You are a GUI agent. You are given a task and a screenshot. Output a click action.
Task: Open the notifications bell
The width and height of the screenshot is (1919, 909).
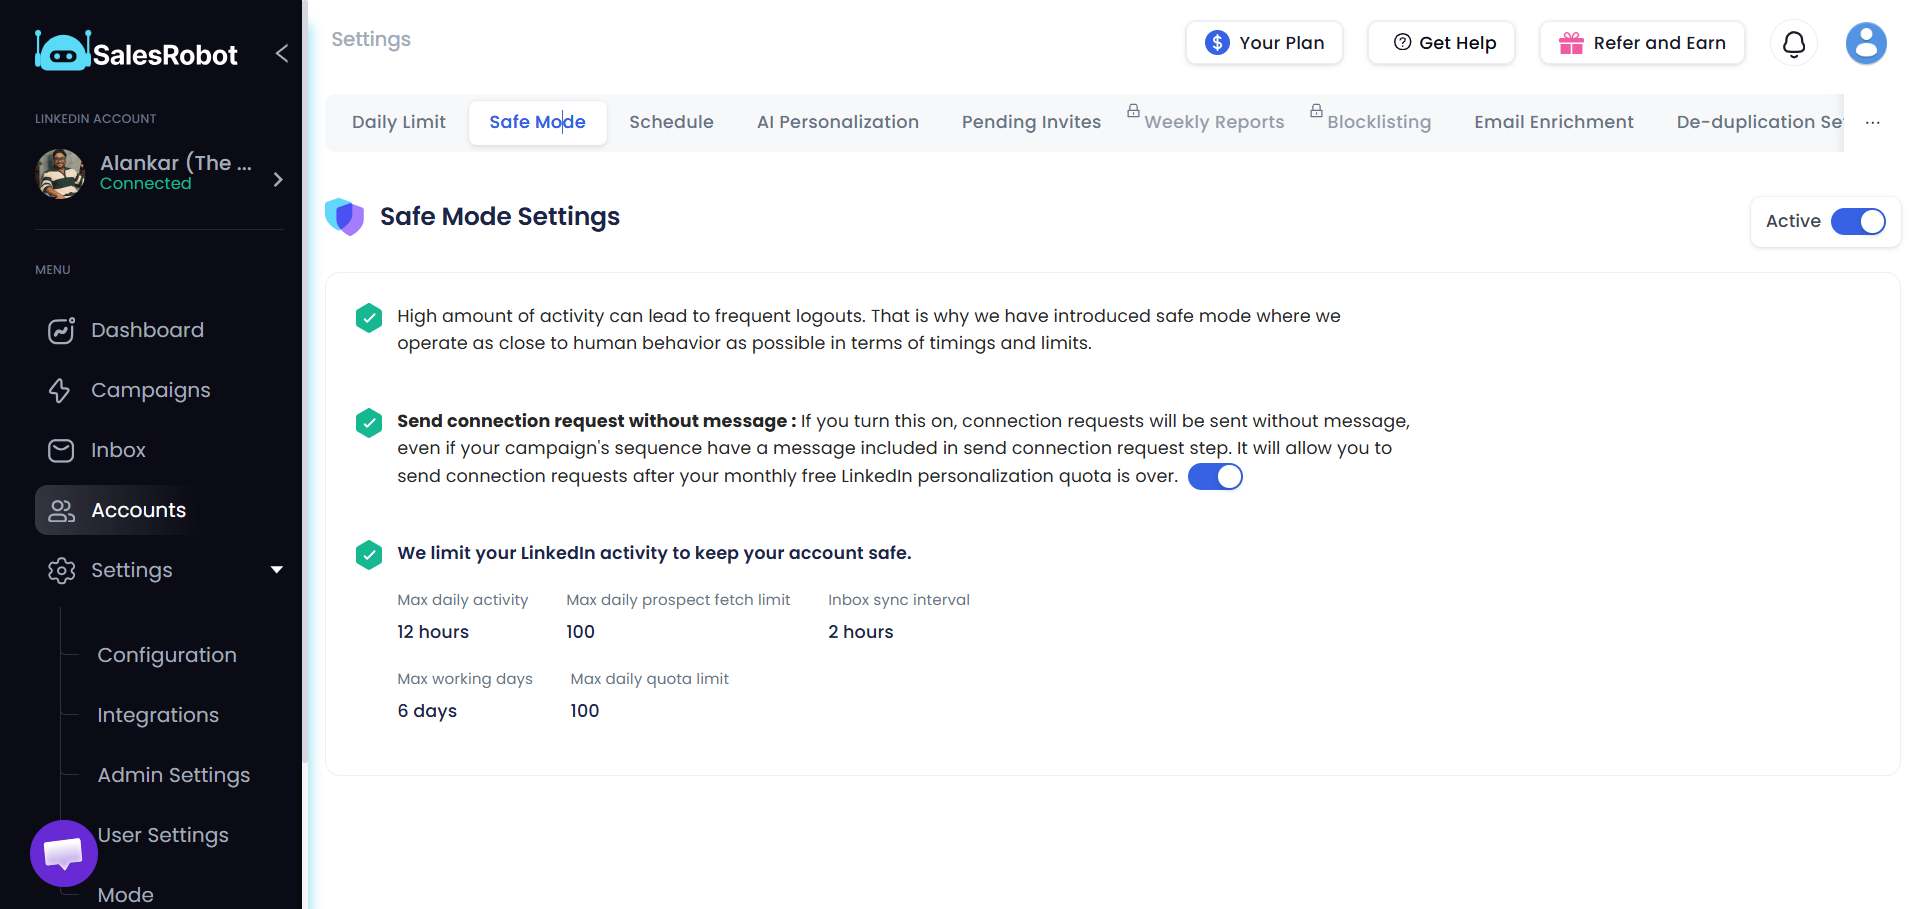[1794, 43]
